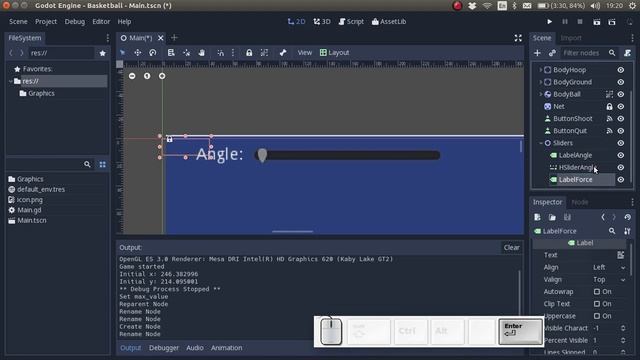The height and width of the screenshot is (360, 640).
Task: Load a resource with Inspector folder icon
Action: click(552, 217)
